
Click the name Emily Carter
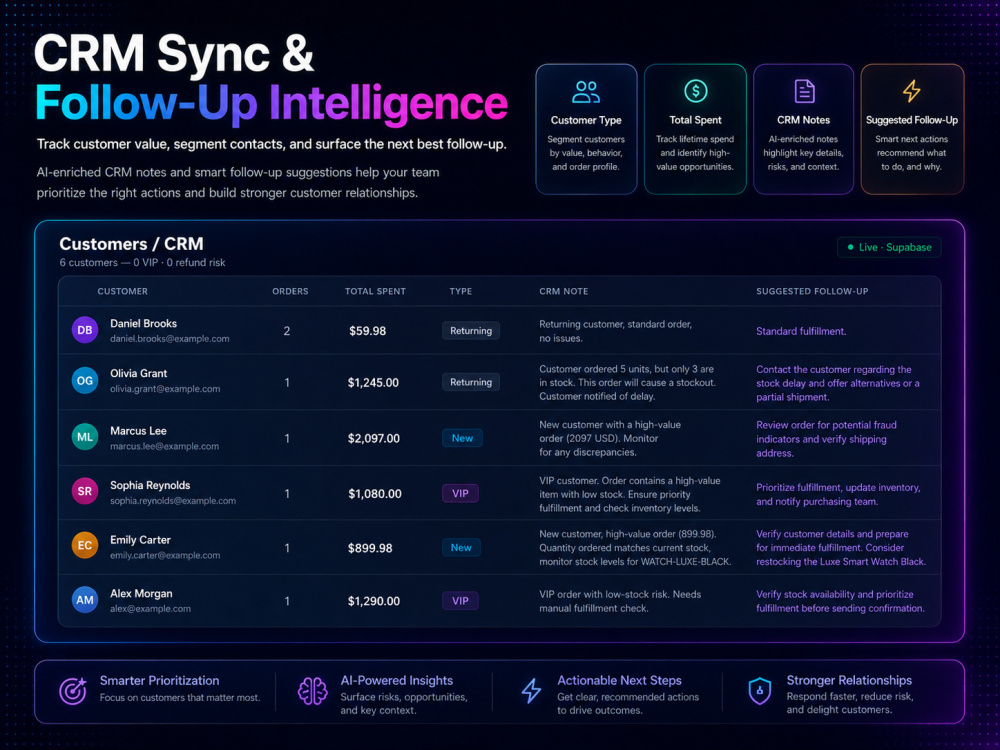point(140,540)
